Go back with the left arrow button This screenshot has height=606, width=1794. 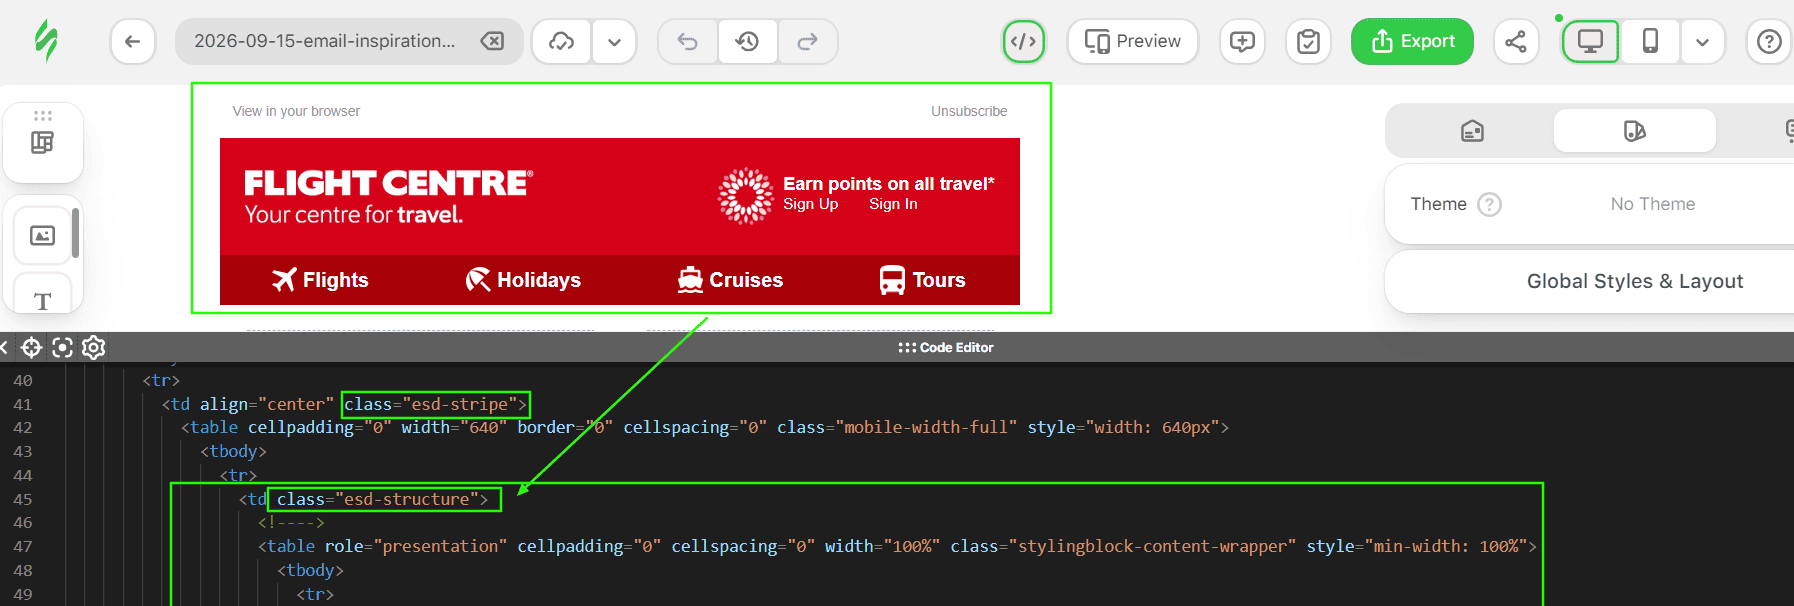coord(133,41)
